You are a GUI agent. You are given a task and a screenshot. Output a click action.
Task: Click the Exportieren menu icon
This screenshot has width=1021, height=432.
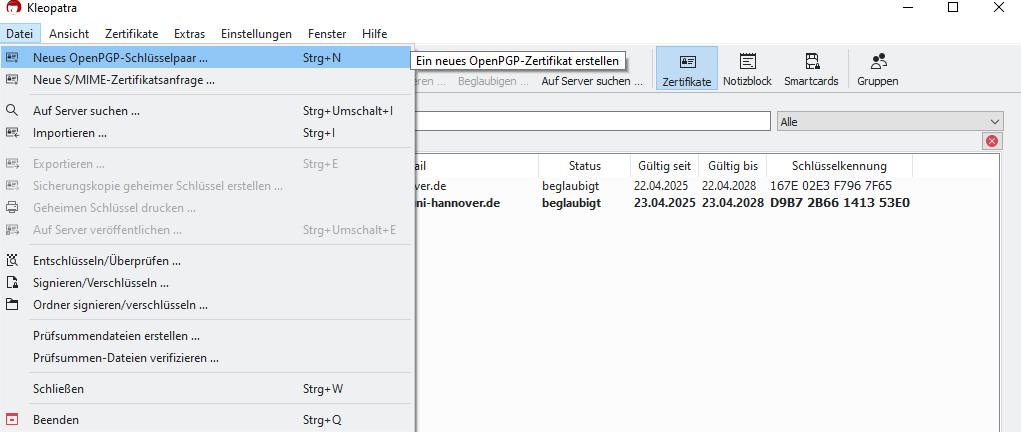click(x=12, y=163)
